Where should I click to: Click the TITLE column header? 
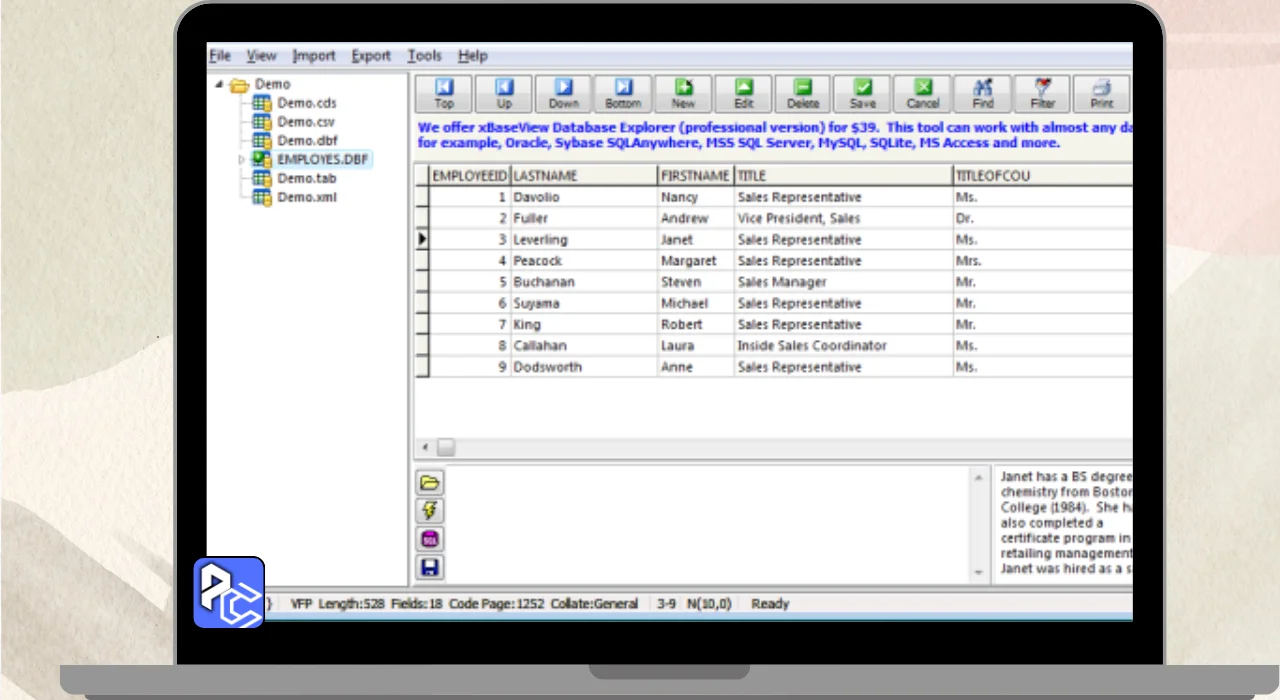pyautogui.click(x=842, y=176)
